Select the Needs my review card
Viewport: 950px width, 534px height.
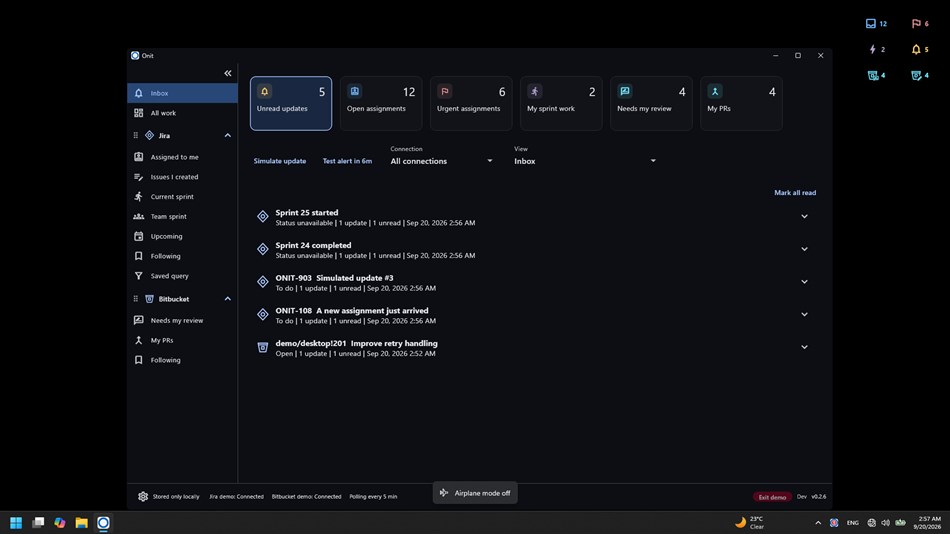[651, 103]
